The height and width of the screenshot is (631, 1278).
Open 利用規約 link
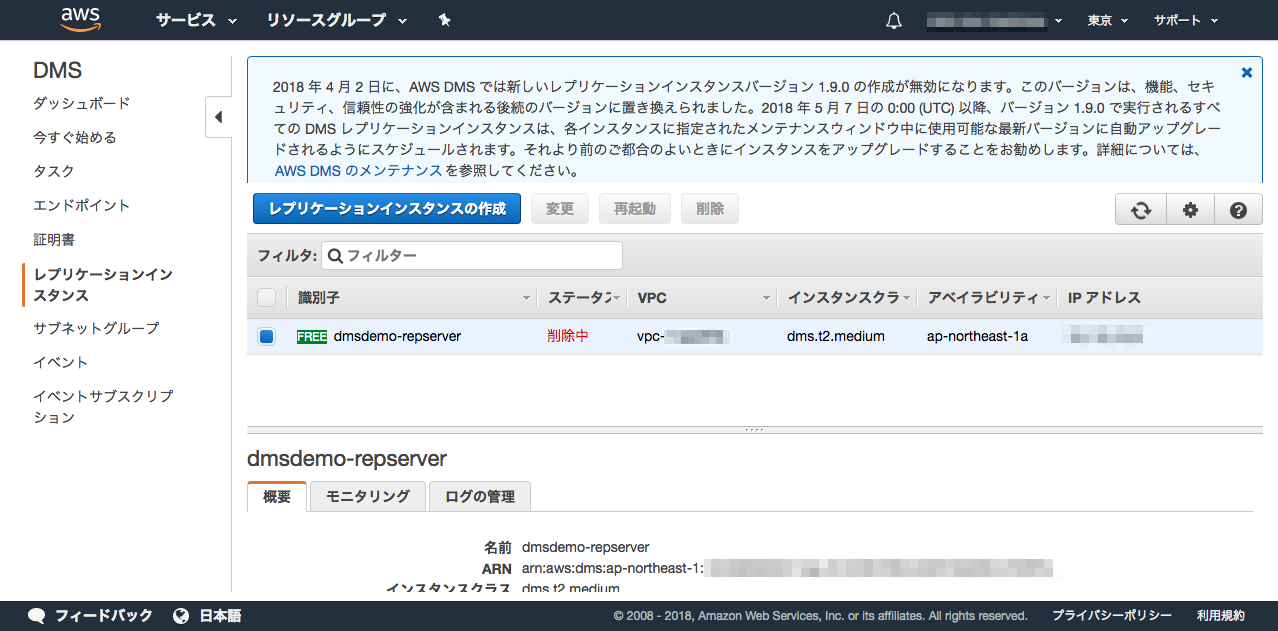pyautogui.click(x=1221, y=615)
